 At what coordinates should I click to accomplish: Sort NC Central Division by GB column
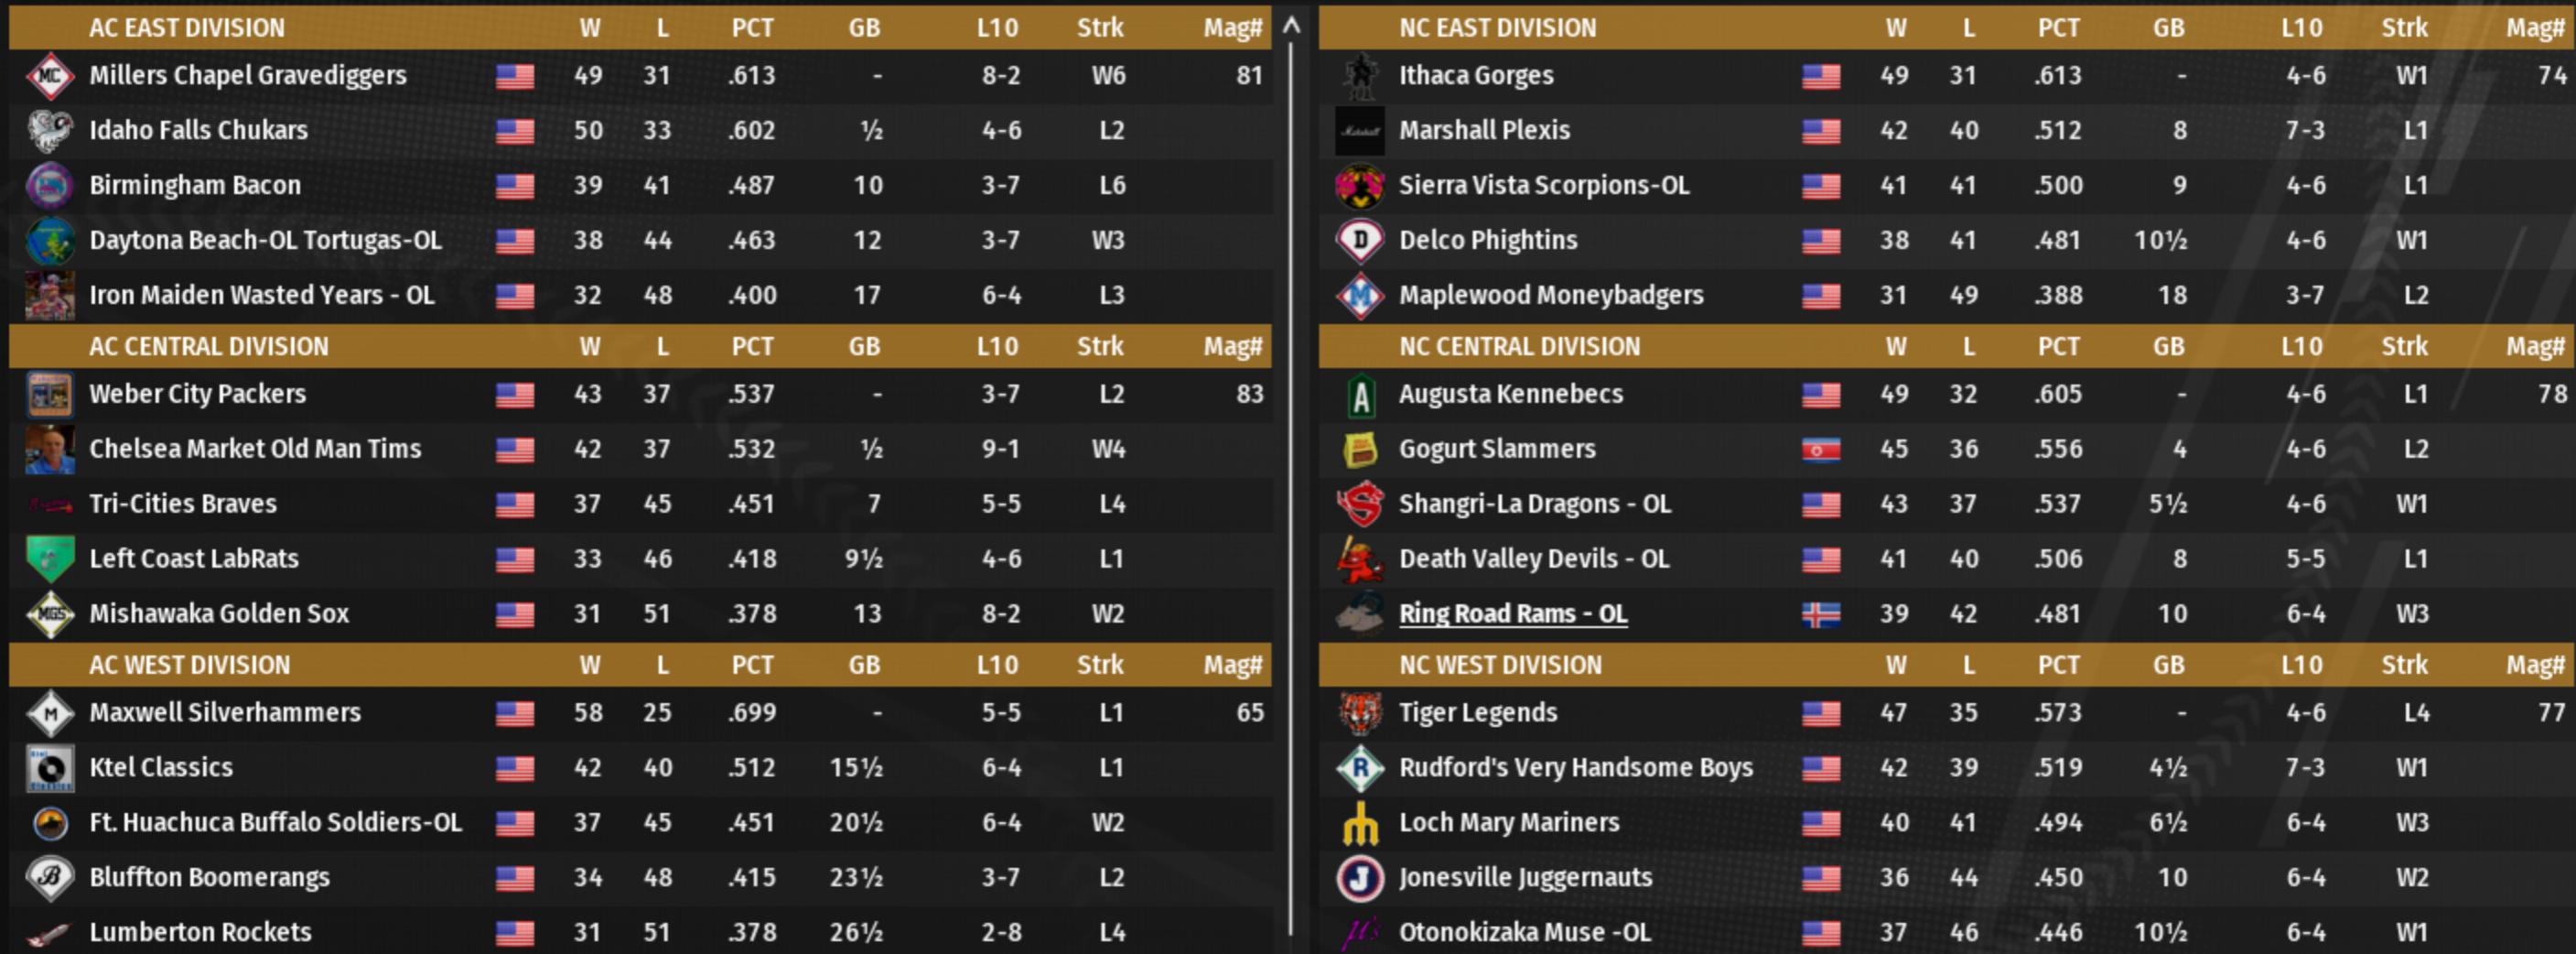click(2168, 347)
